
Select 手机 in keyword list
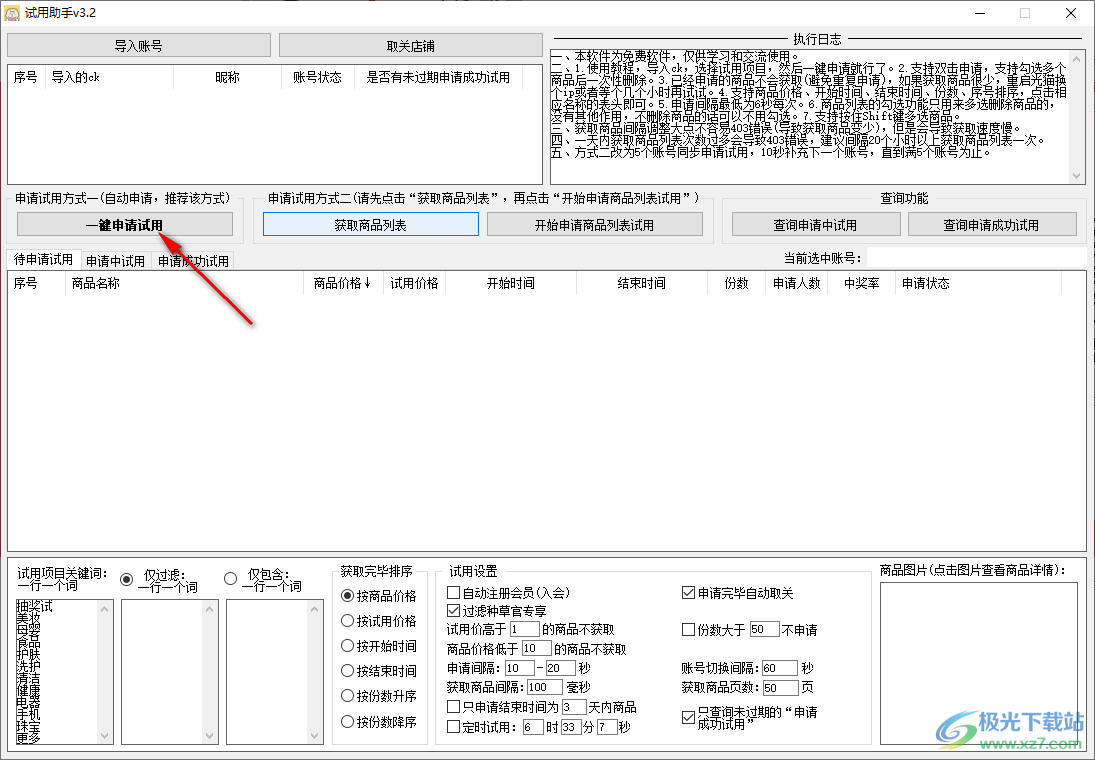(x=29, y=715)
